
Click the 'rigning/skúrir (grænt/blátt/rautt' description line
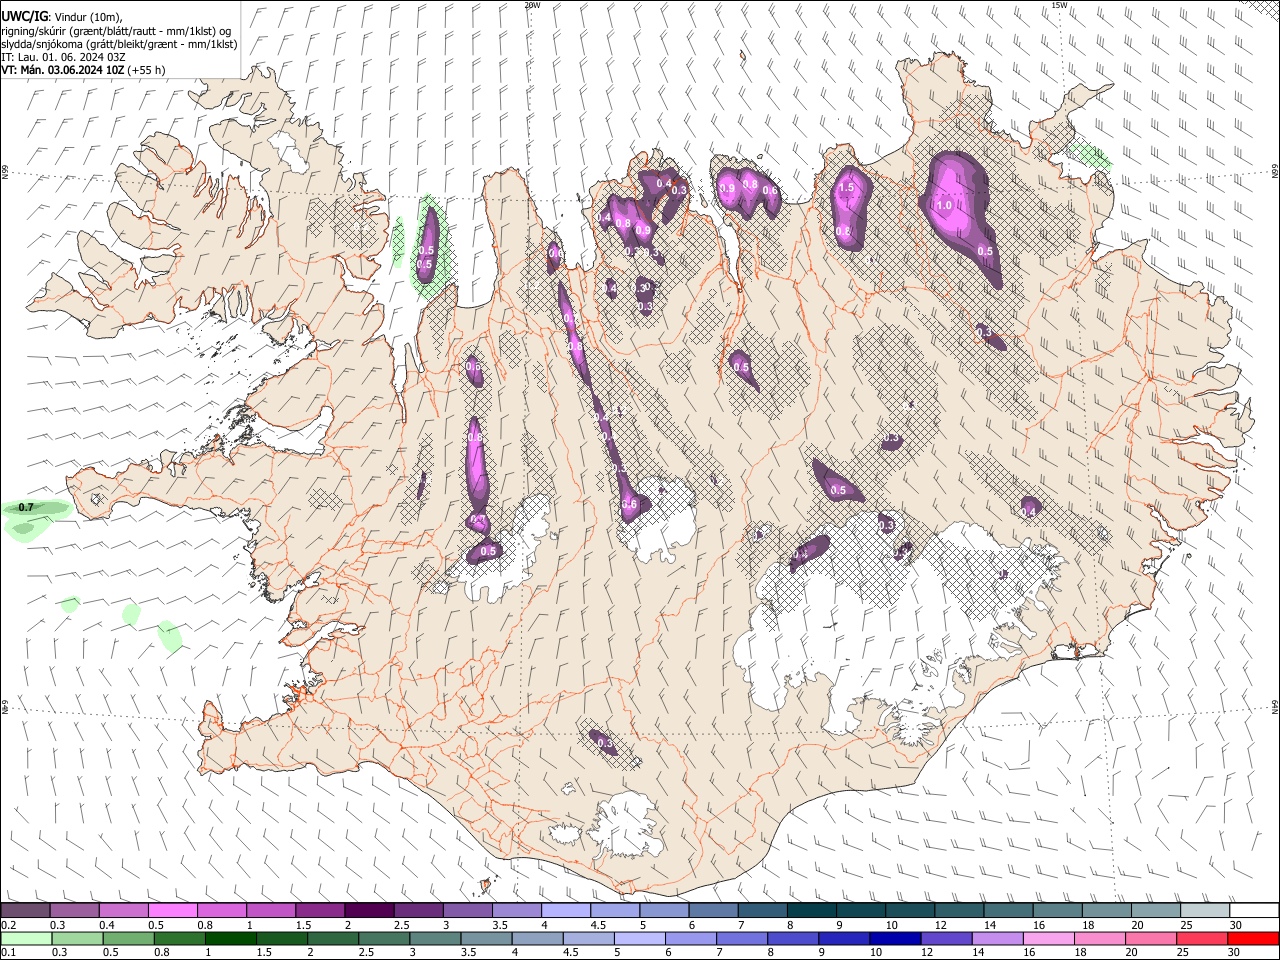(116, 30)
